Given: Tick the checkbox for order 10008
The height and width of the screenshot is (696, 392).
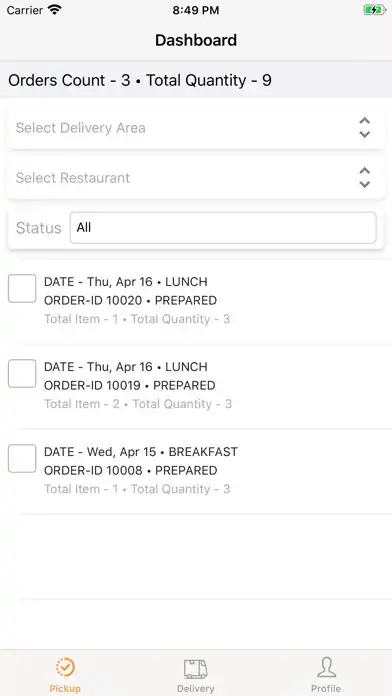Looking at the screenshot, I should coord(22,459).
